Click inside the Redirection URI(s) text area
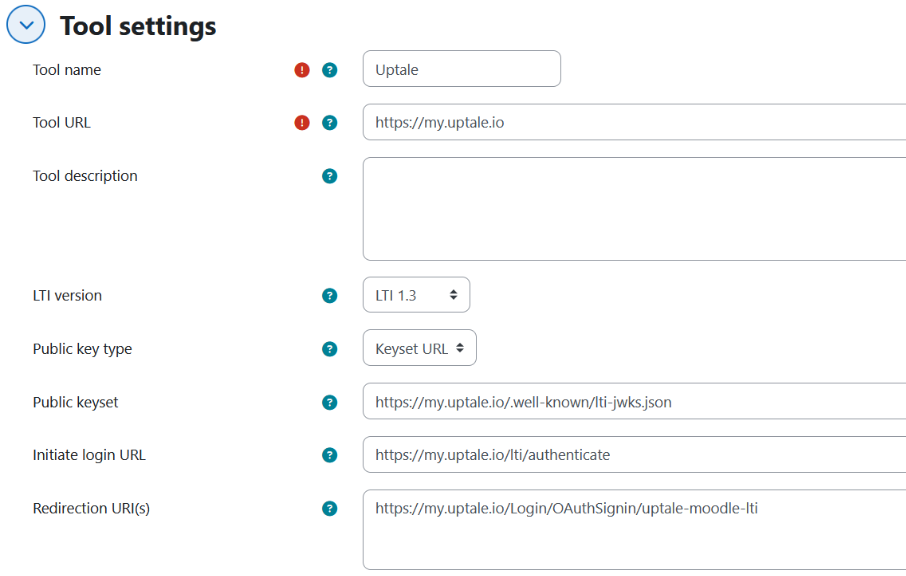The width and height of the screenshot is (906, 576). 634,529
